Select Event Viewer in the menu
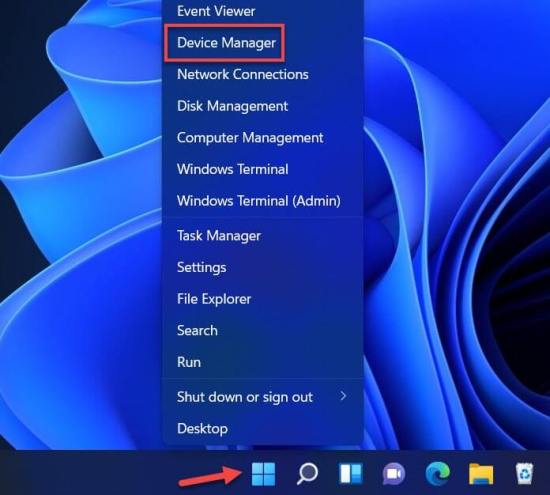The width and height of the screenshot is (550, 495). click(x=262, y=11)
